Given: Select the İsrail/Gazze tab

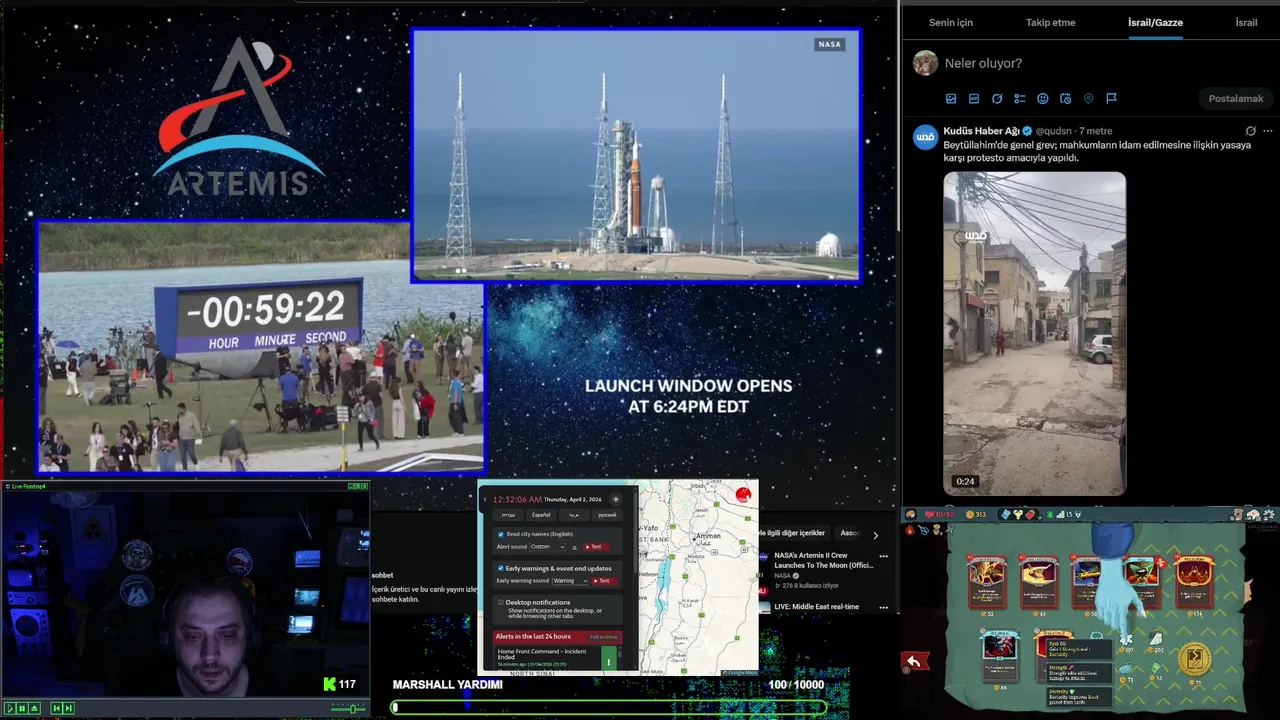Looking at the screenshot, I should click(x=1155, y=22).
